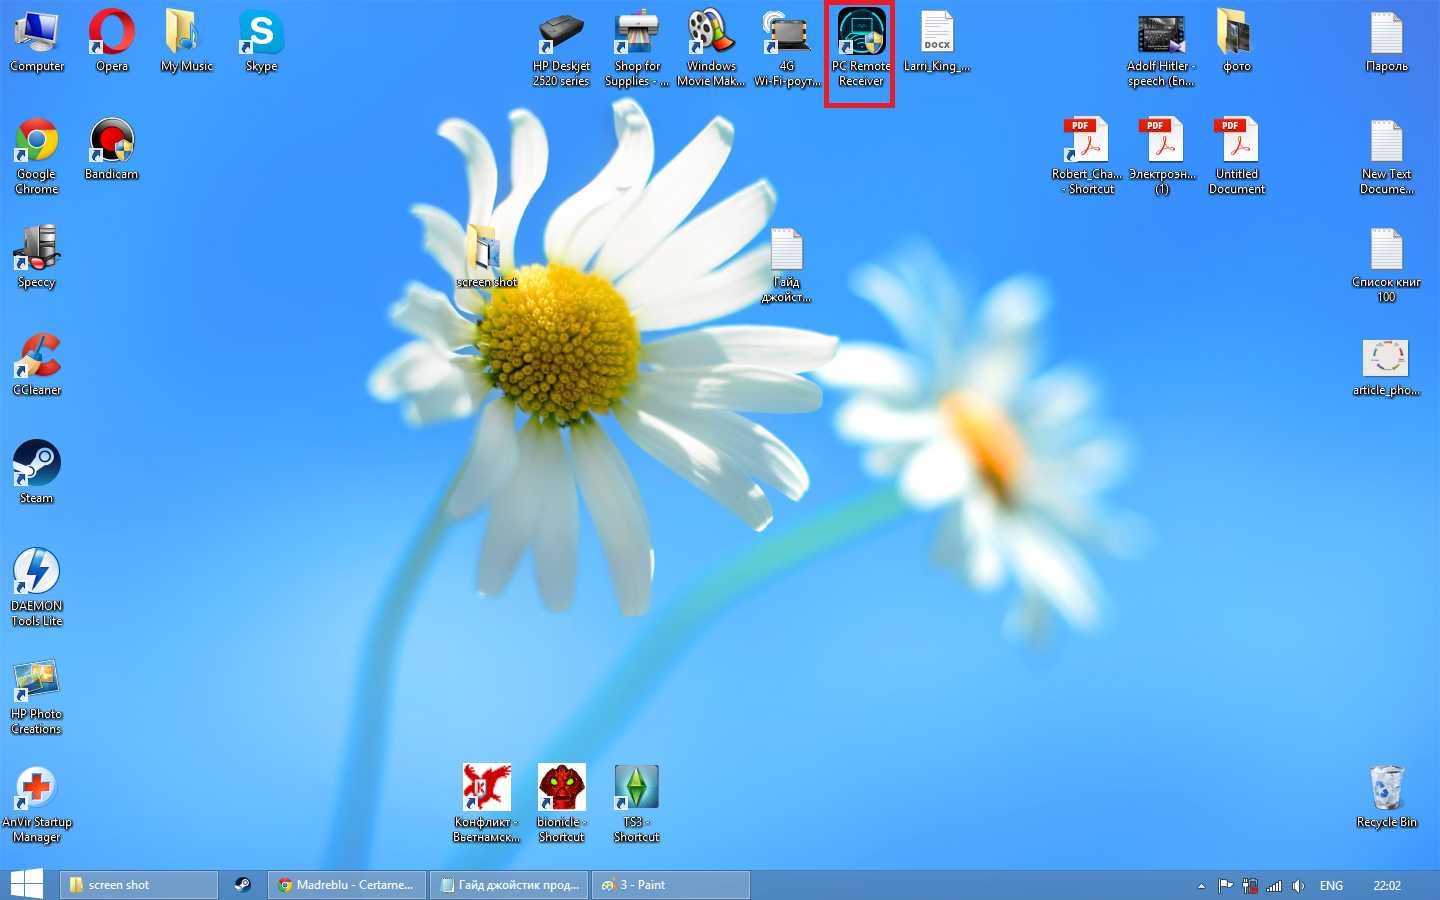1440x900 pixels.
Task: Select the Гайд джойст... text file on desktop
Action: pos(787,265)
